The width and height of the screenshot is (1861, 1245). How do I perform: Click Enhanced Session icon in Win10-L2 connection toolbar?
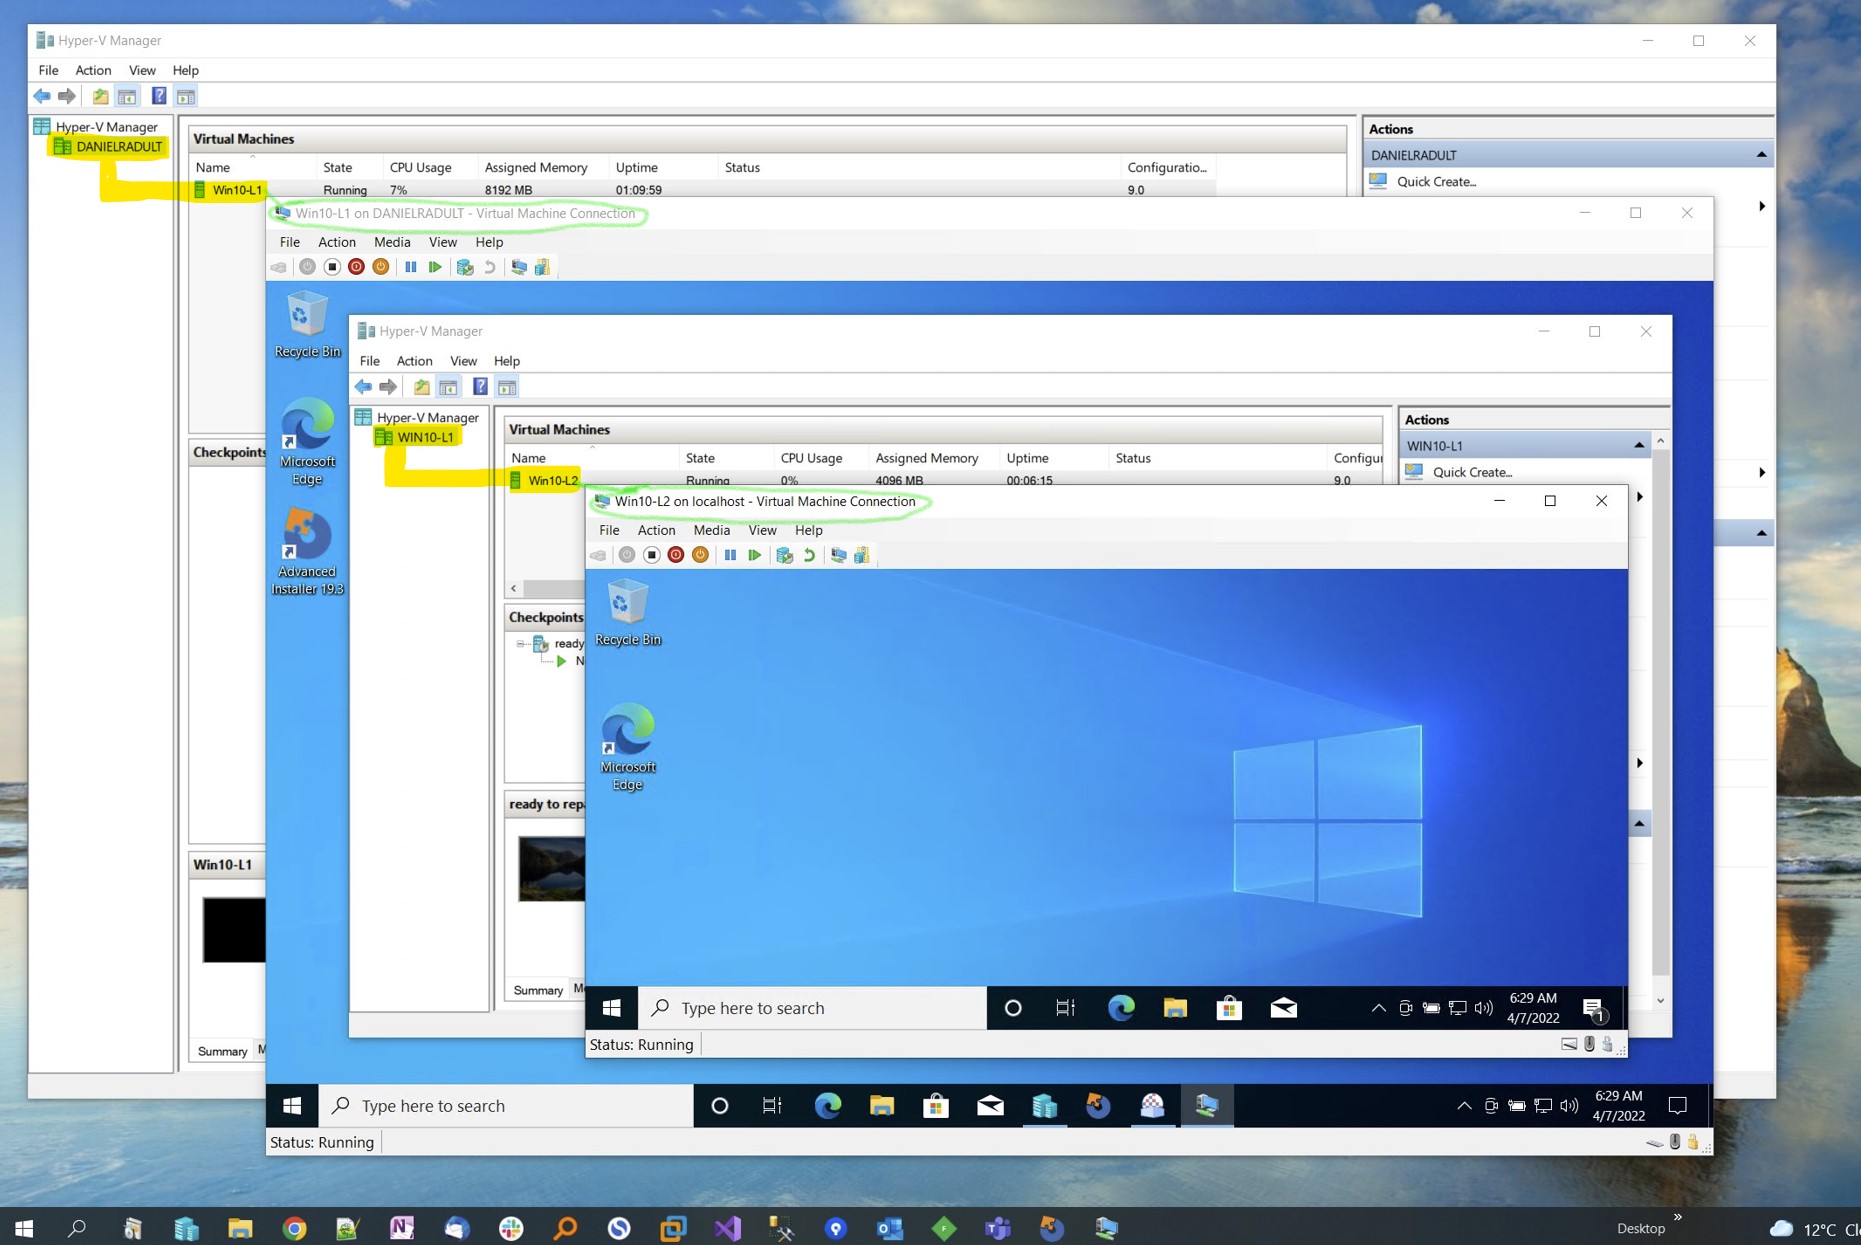point(838,555)
